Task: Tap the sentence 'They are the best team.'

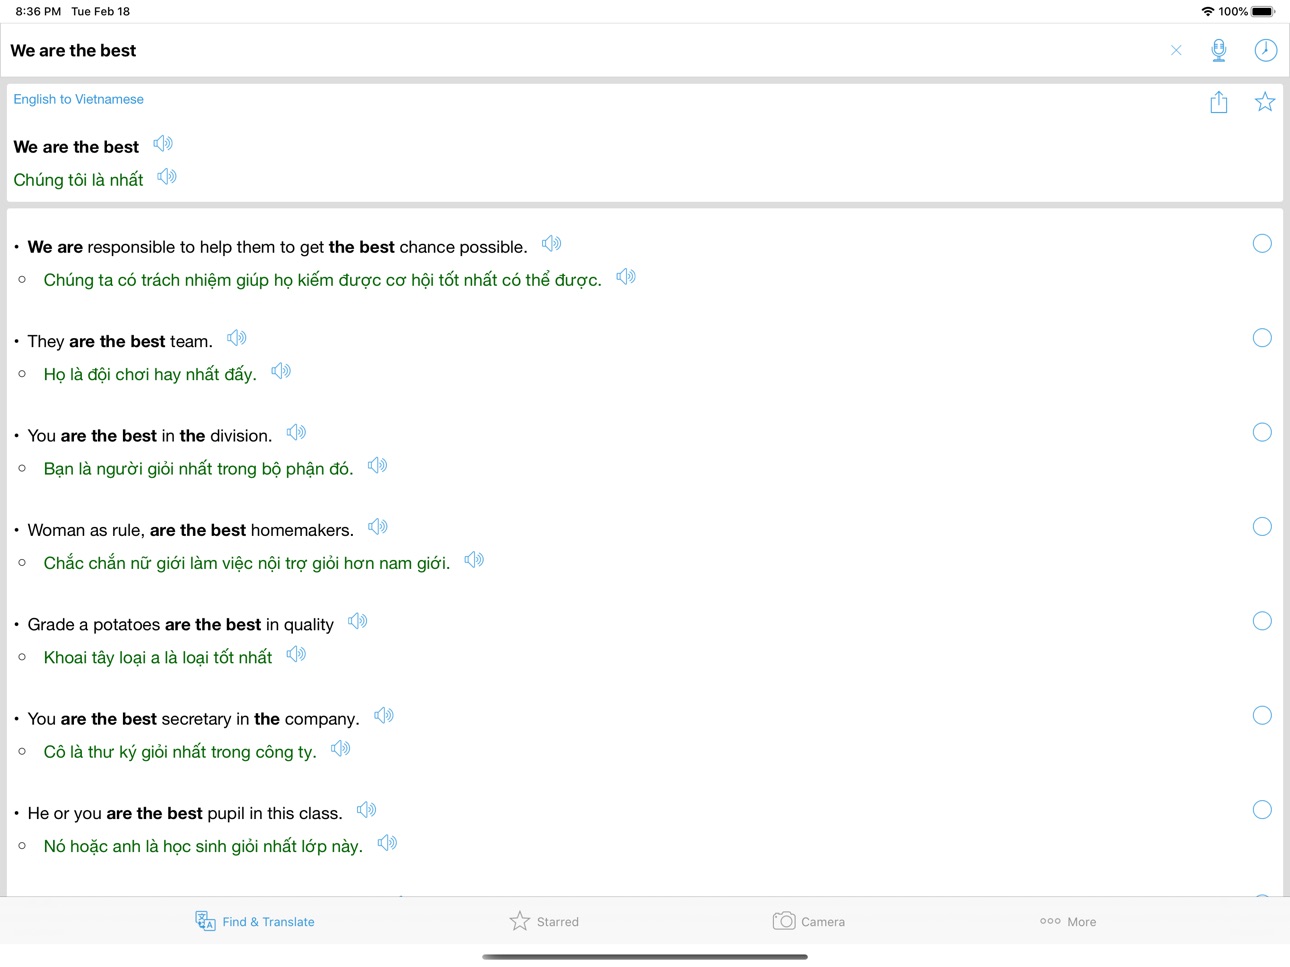Action: click(120, 342)
